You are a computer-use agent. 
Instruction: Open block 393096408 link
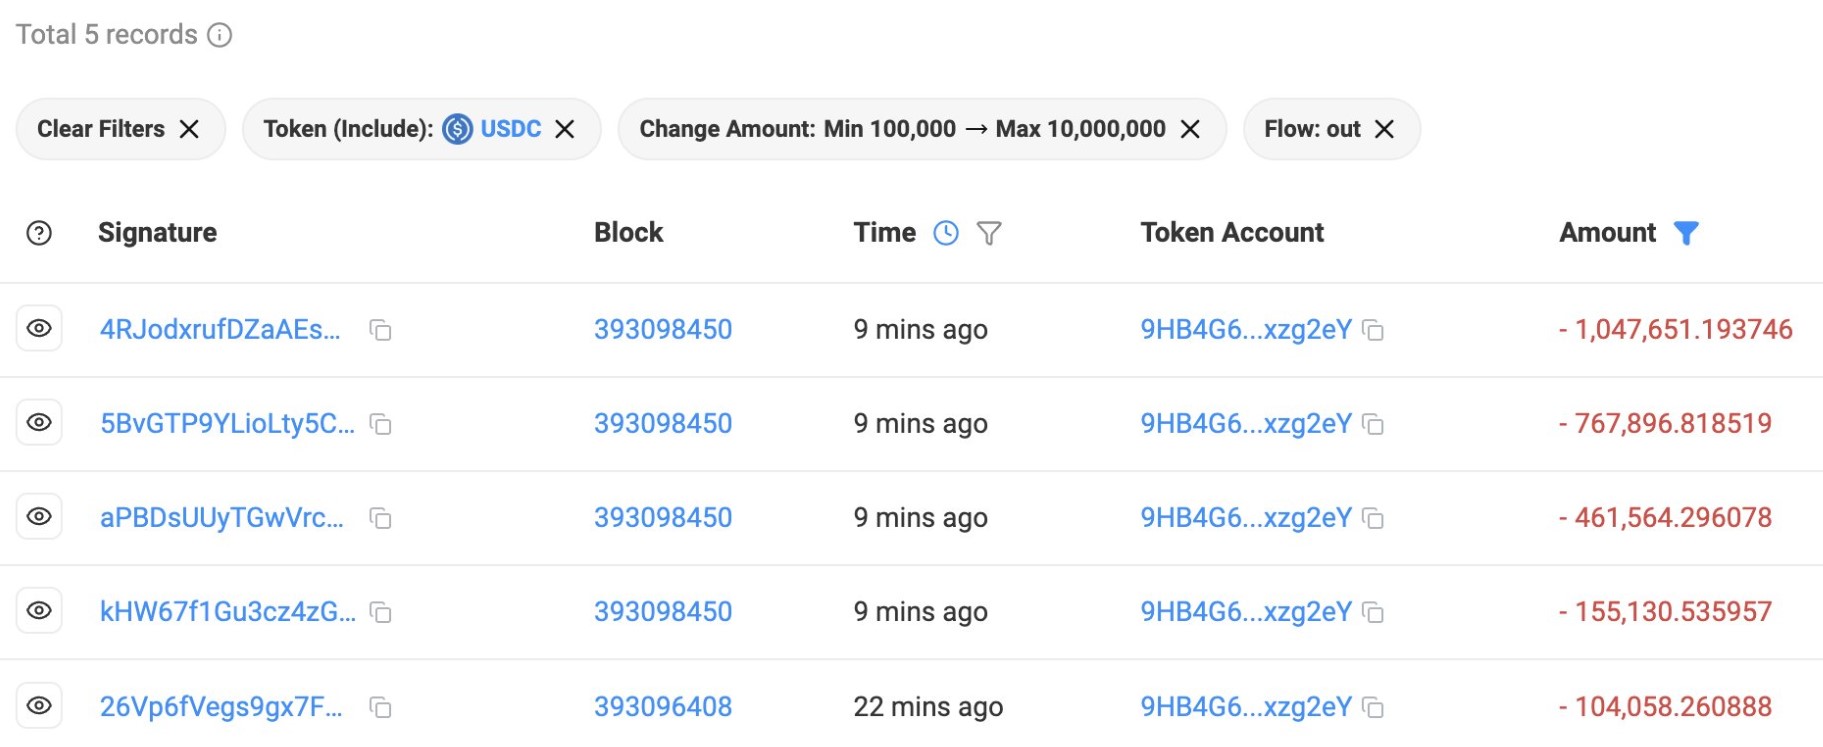click(662, 707)
